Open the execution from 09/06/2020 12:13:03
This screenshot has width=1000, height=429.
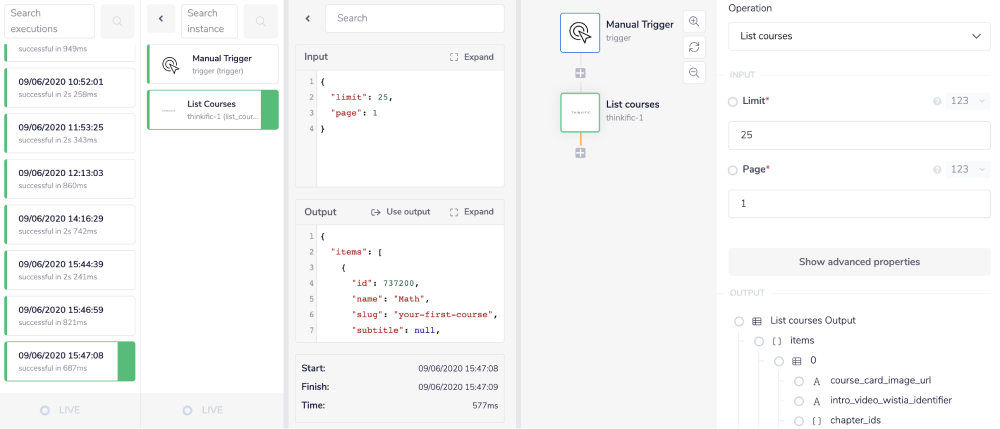70,178
